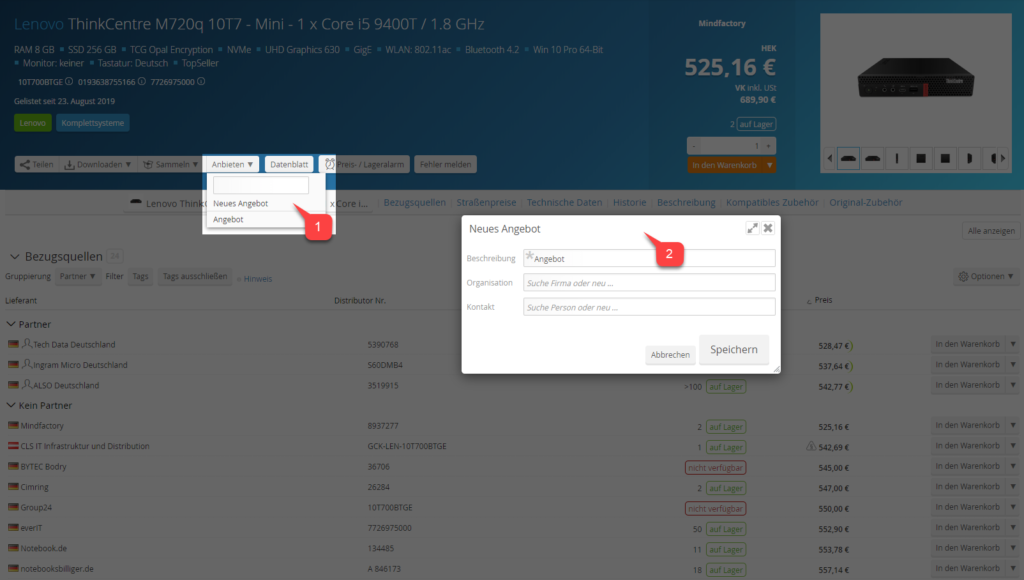The height and width of the screenshot is (580, 1024).
Task: Focus the Kontakt search field
Action: click(x=649, y=307)
